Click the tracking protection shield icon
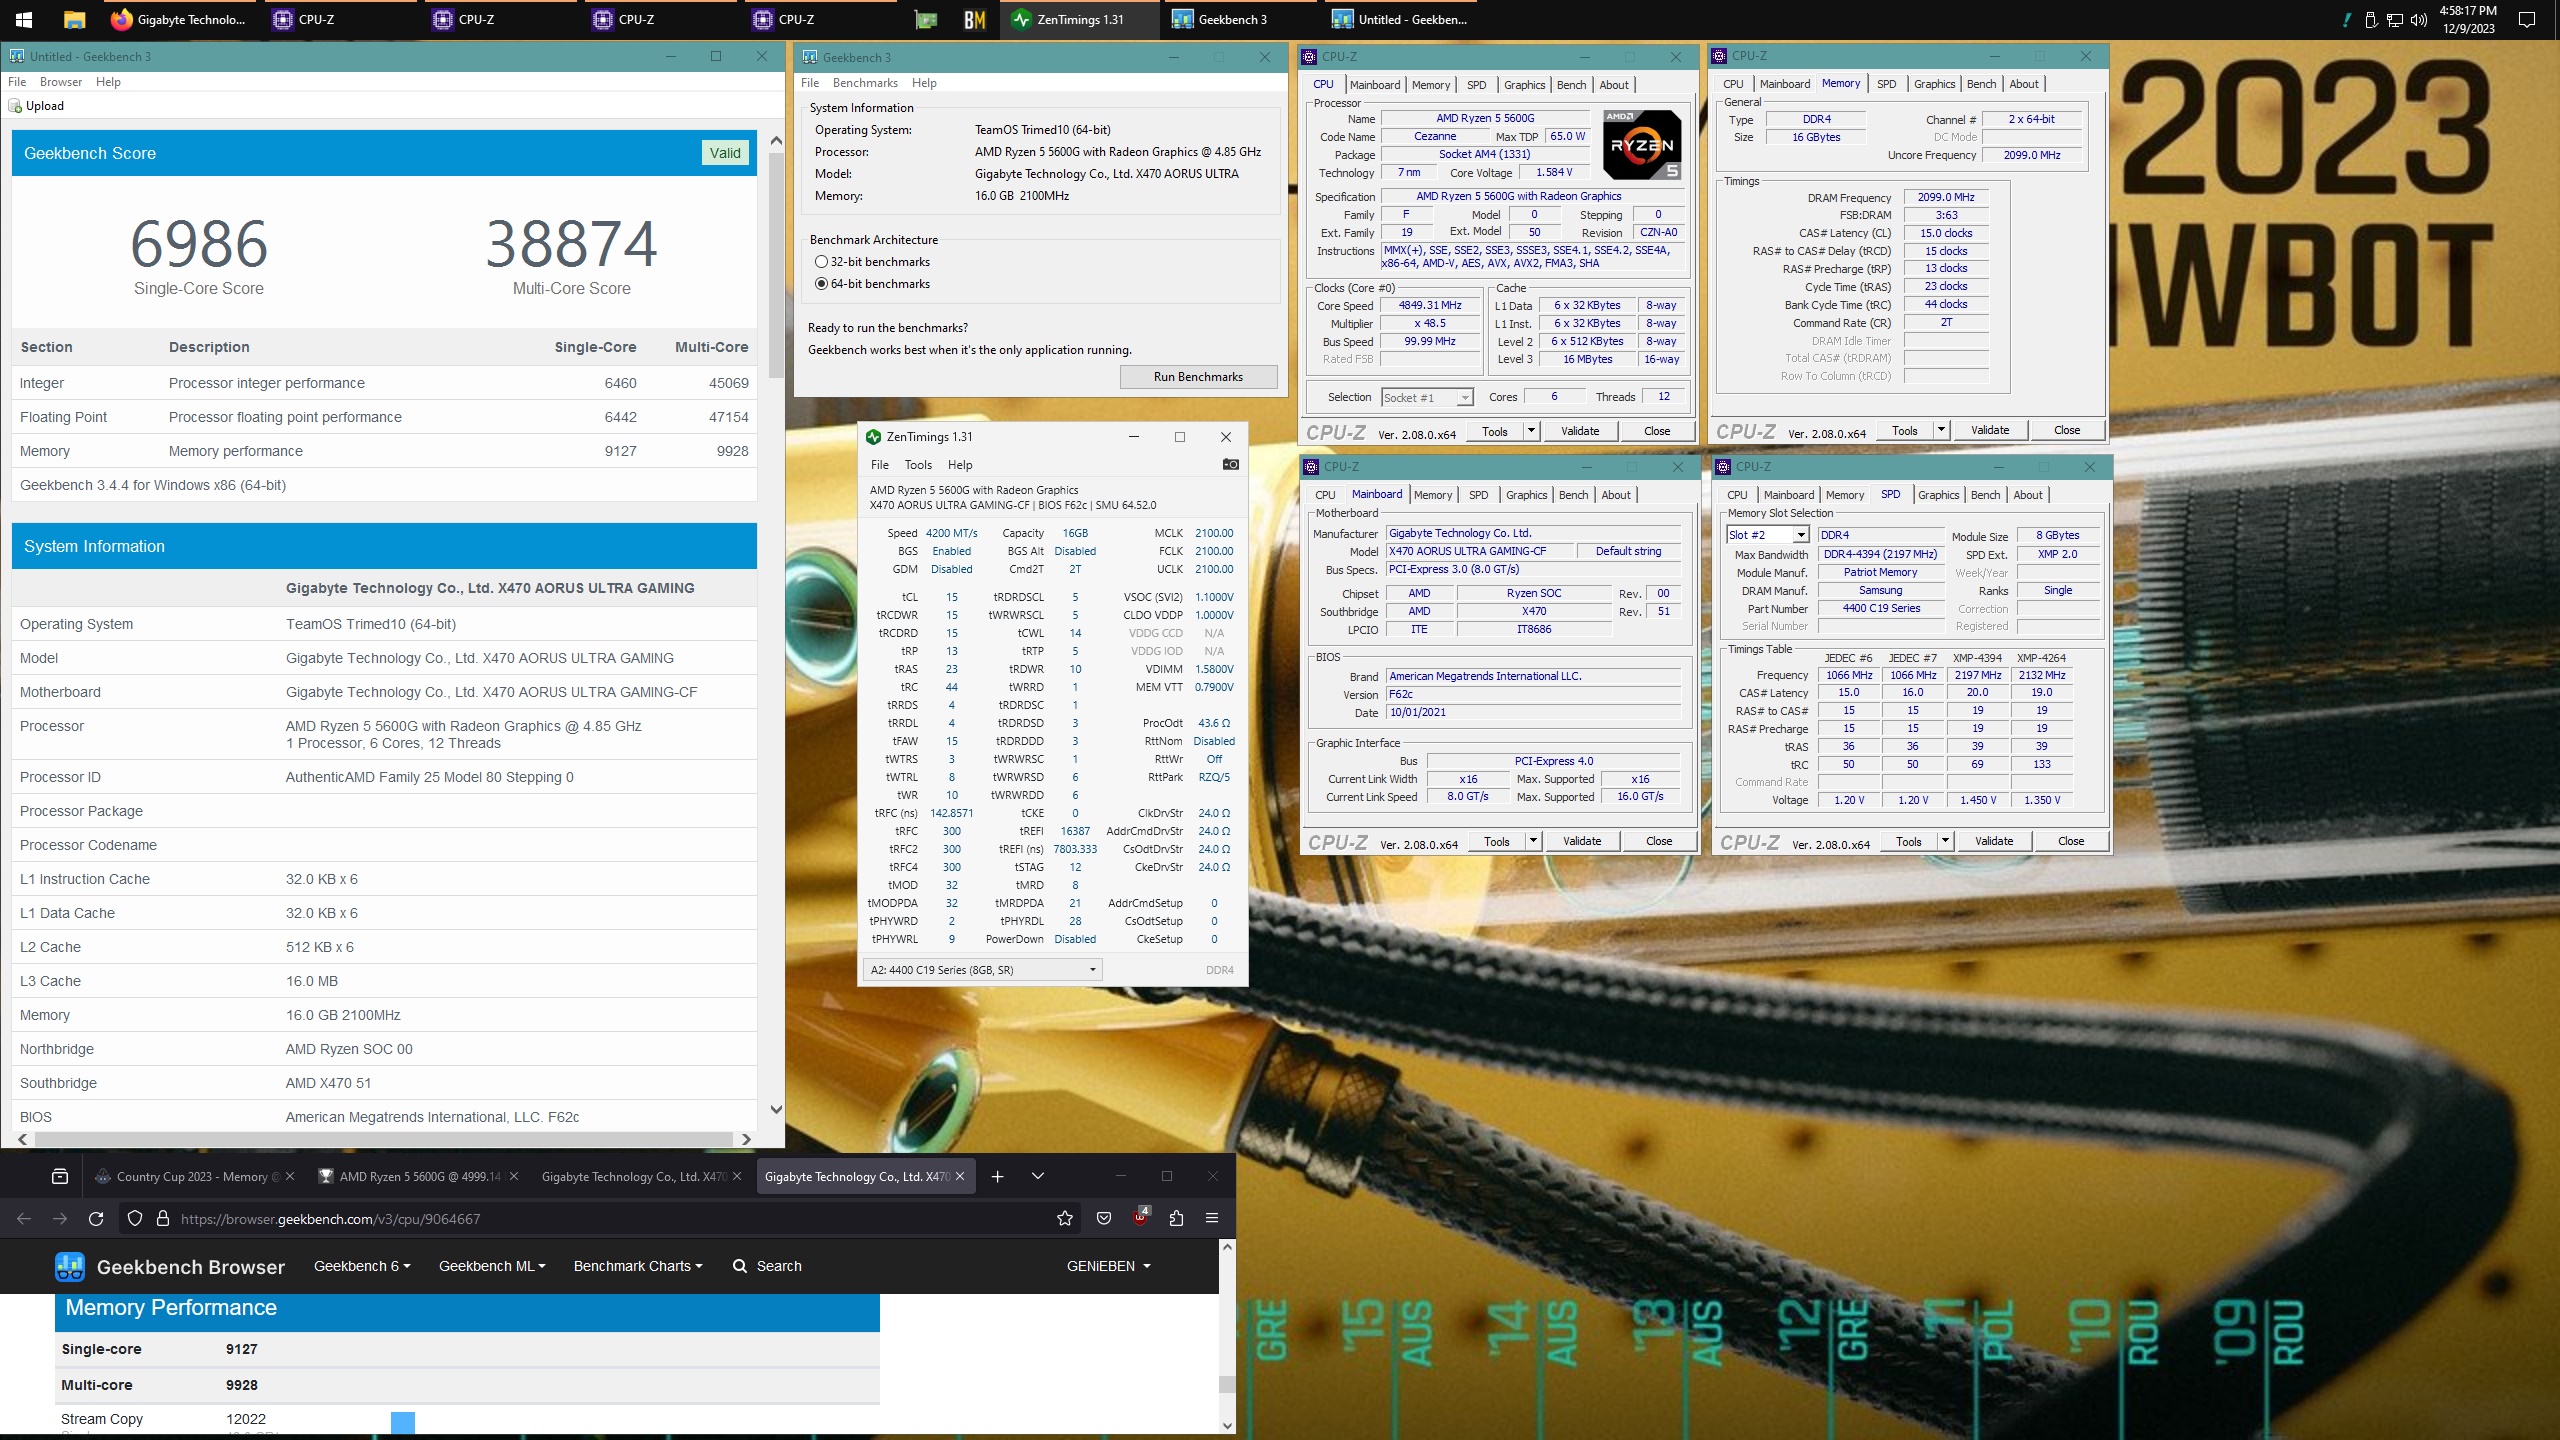The width and height of the screenshot is (2560, 1440). coord(135,1218)
